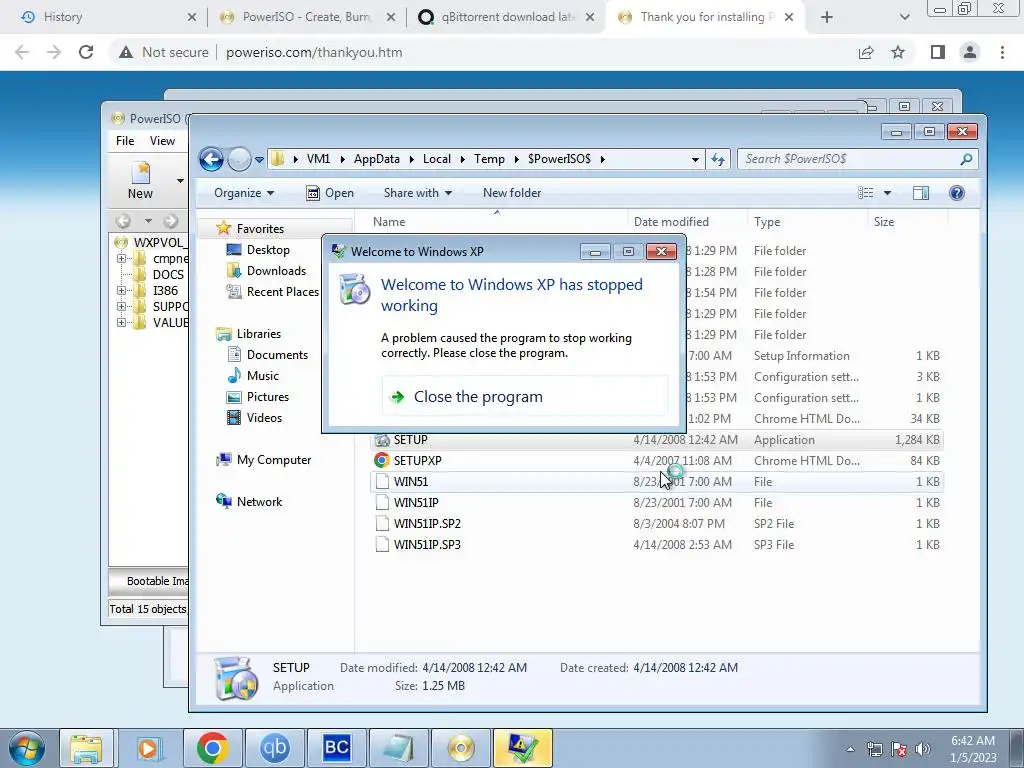Reload the Chrome page
The image size is (1024, 768).
(x=86, y=52)
